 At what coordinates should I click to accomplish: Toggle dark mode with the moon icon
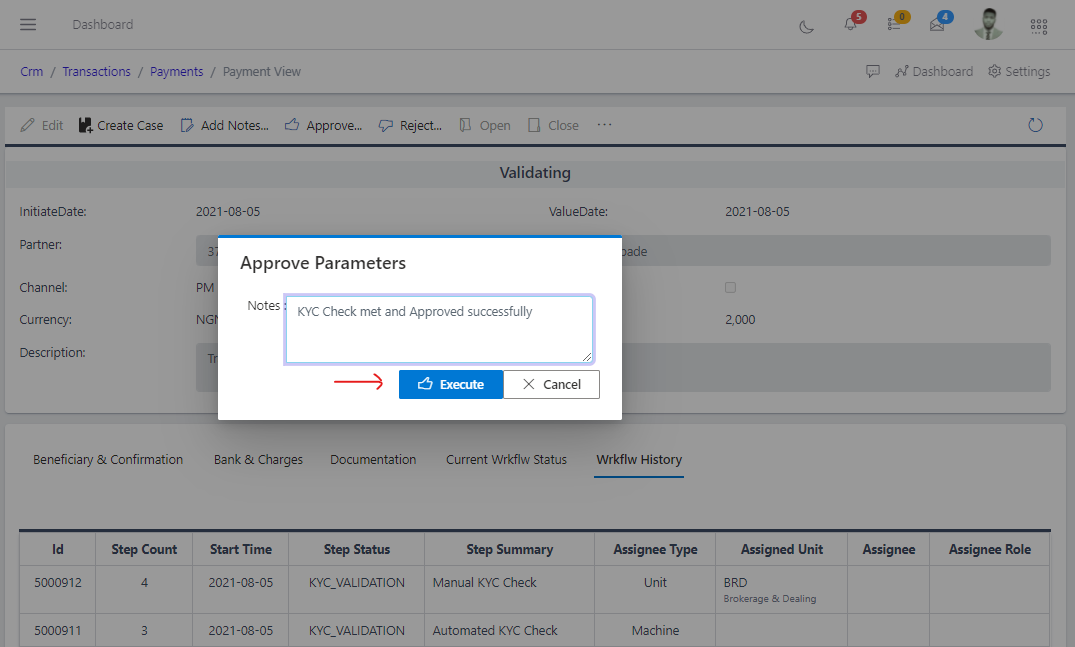[x=806, y=27]
